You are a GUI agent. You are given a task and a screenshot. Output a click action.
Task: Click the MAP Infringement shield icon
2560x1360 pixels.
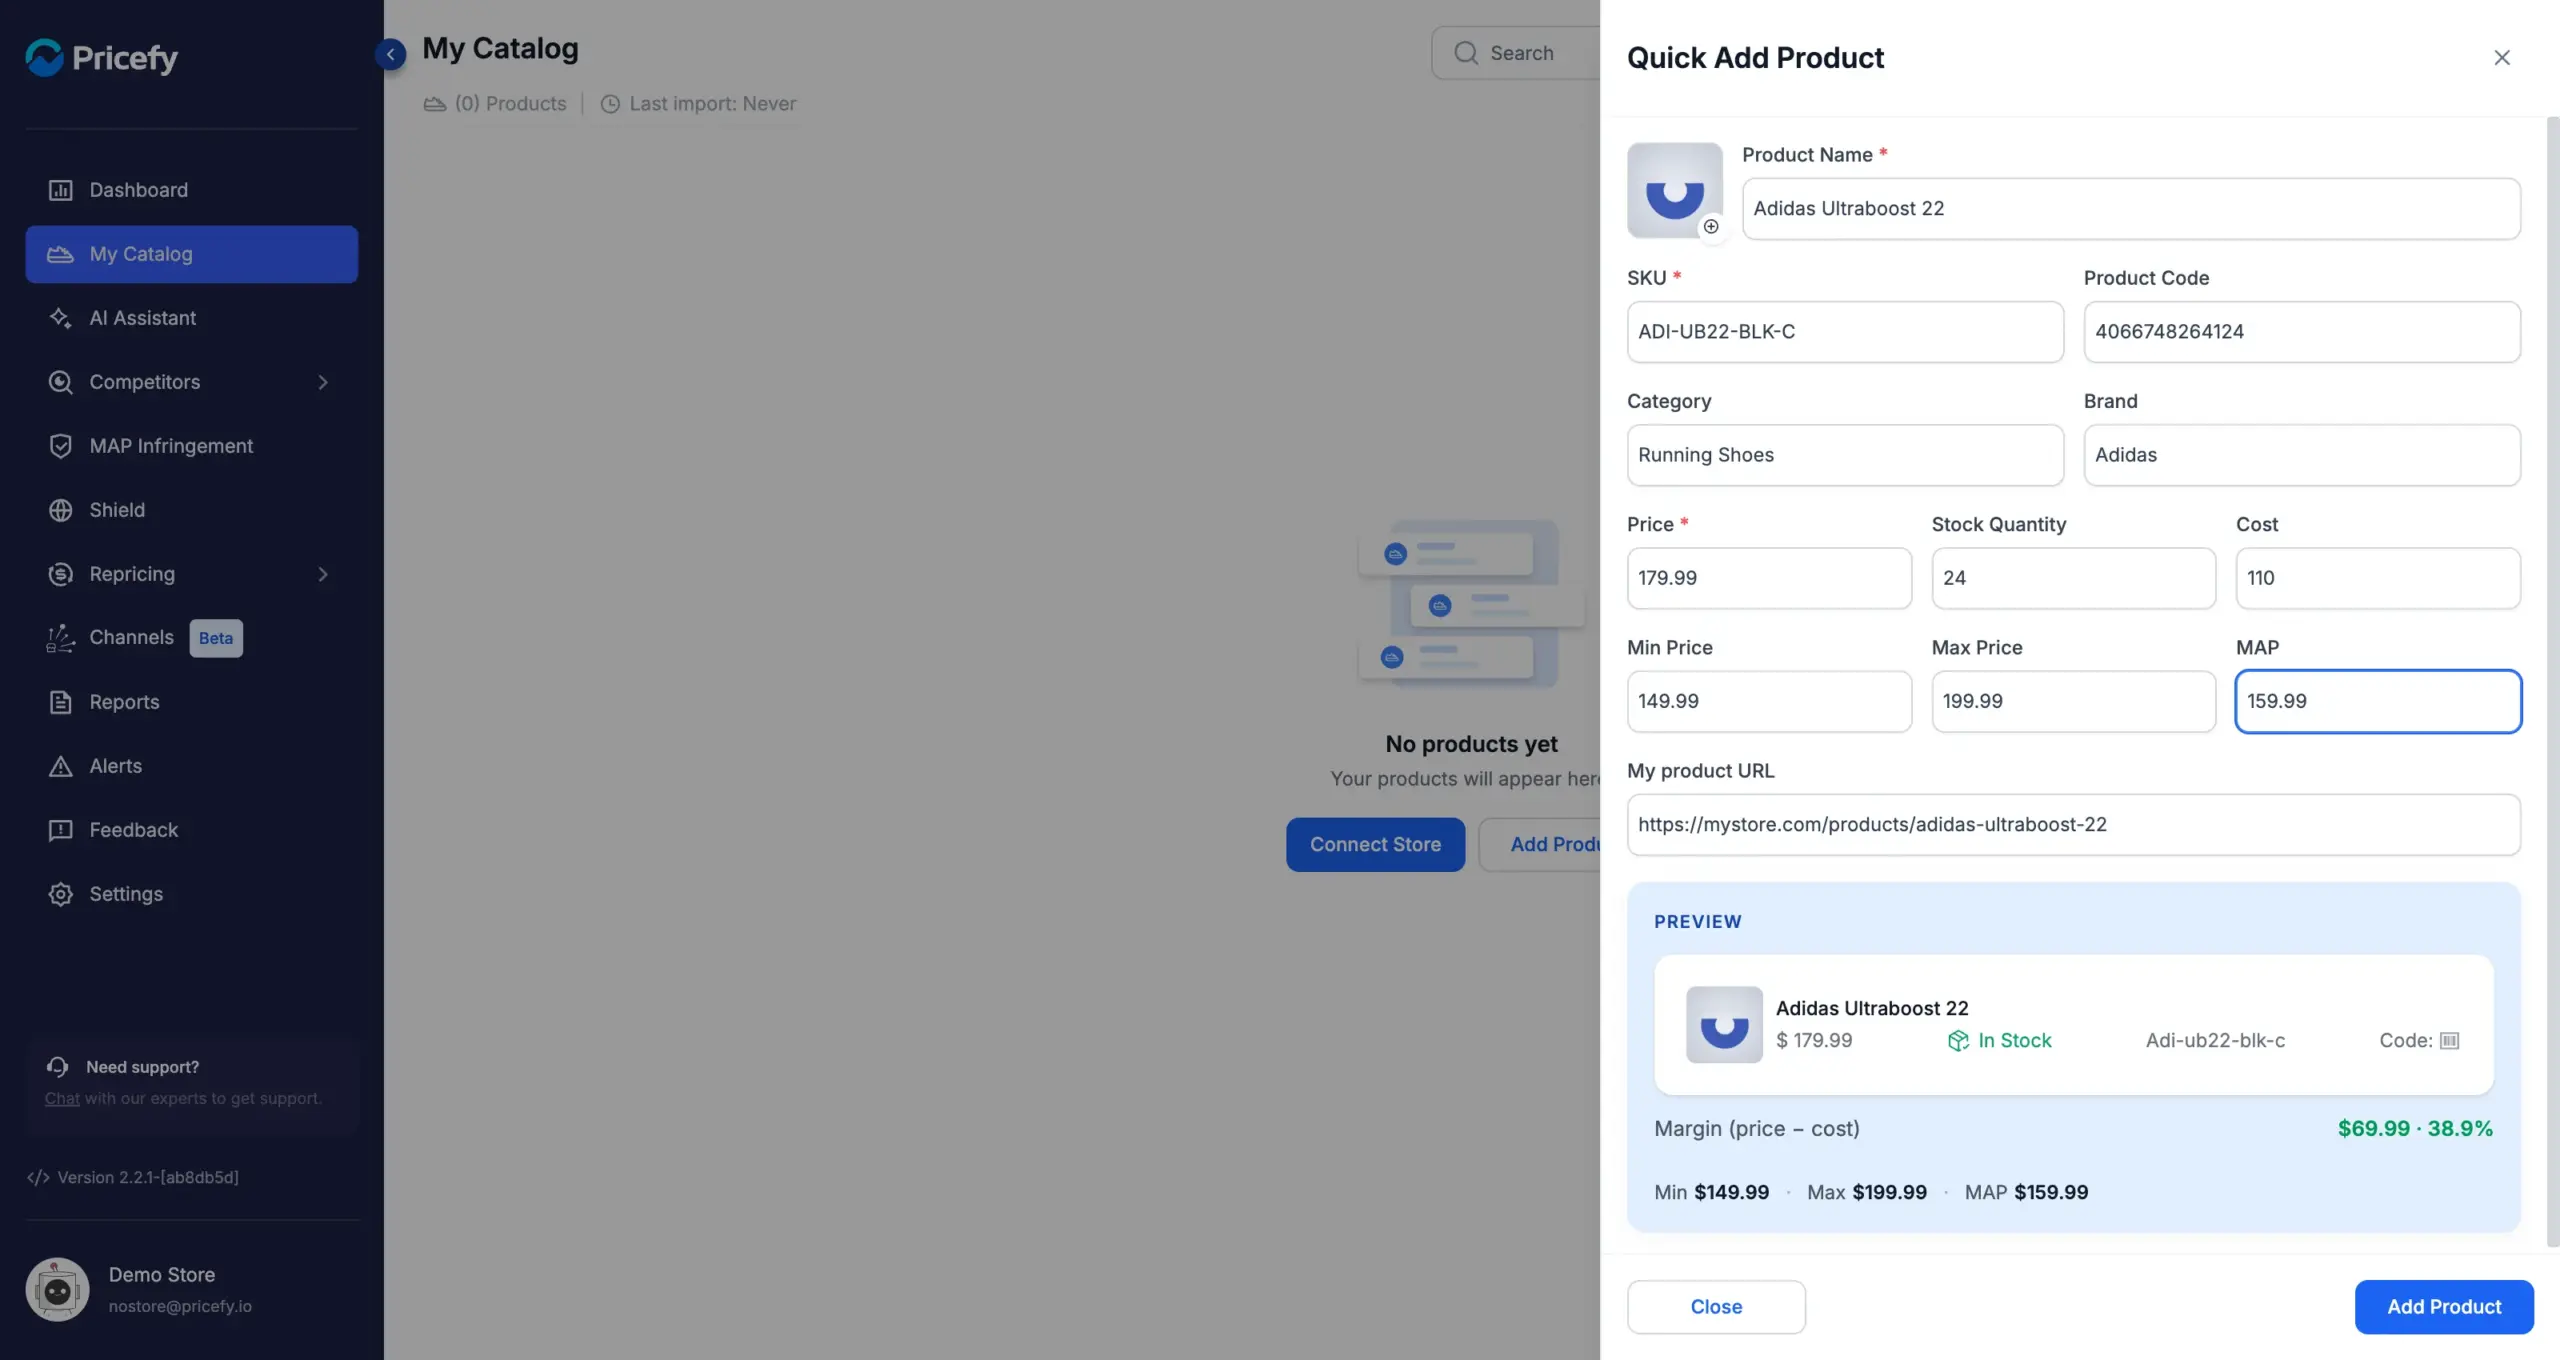pos(60,446)
